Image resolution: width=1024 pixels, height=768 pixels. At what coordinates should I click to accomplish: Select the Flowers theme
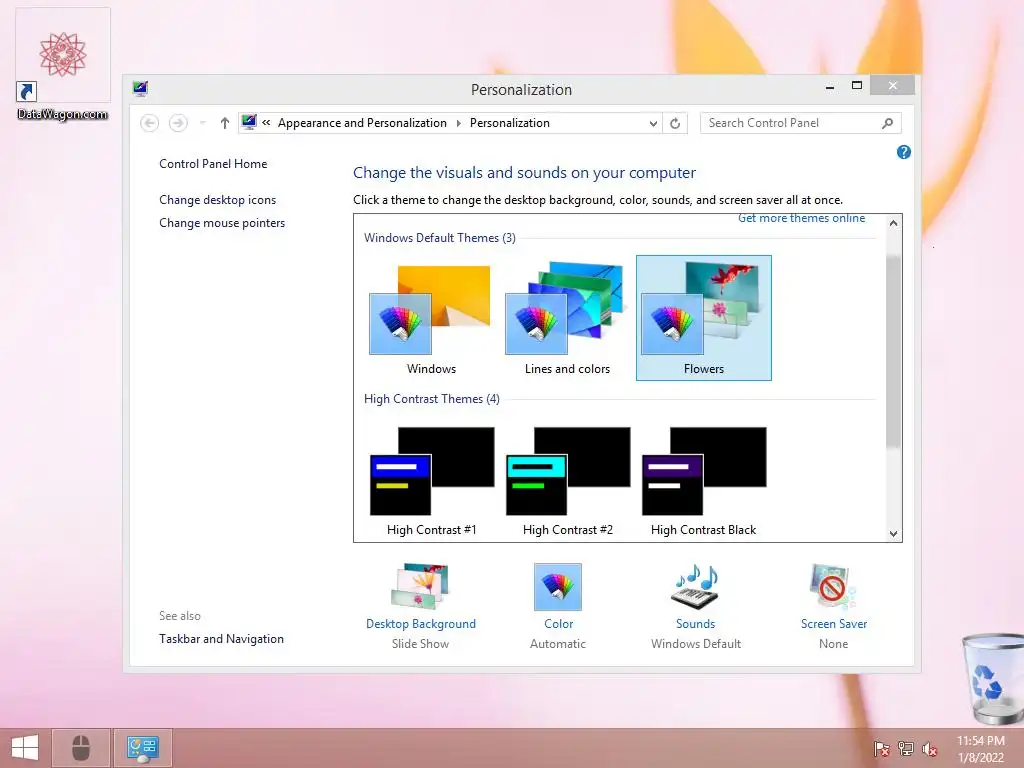point(704,318)
